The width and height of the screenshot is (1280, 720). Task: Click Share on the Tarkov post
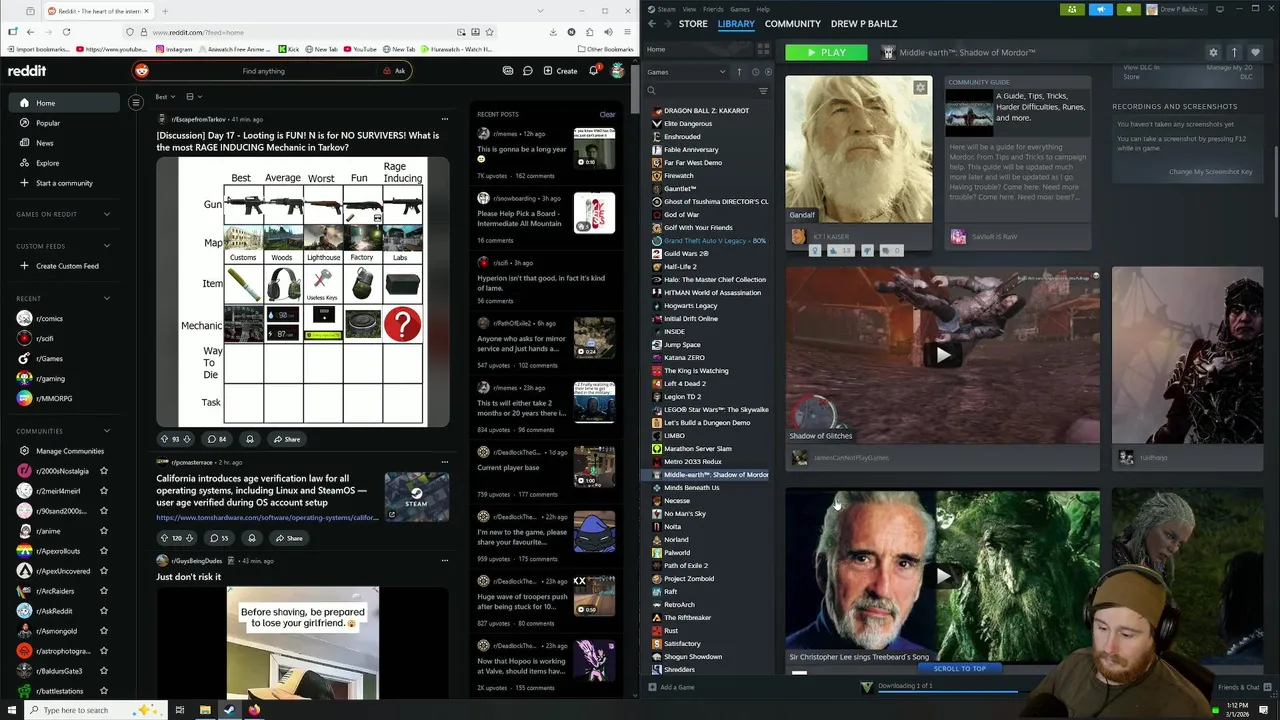286,439
